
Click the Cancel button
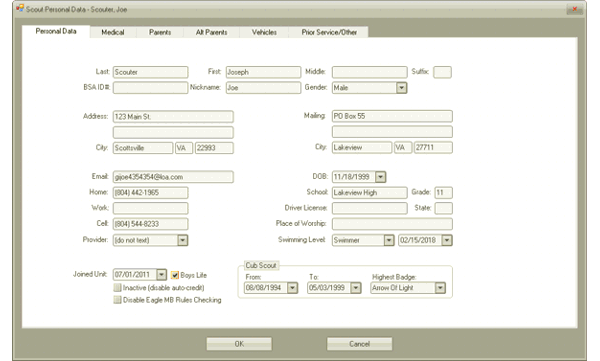click(359, 343)
